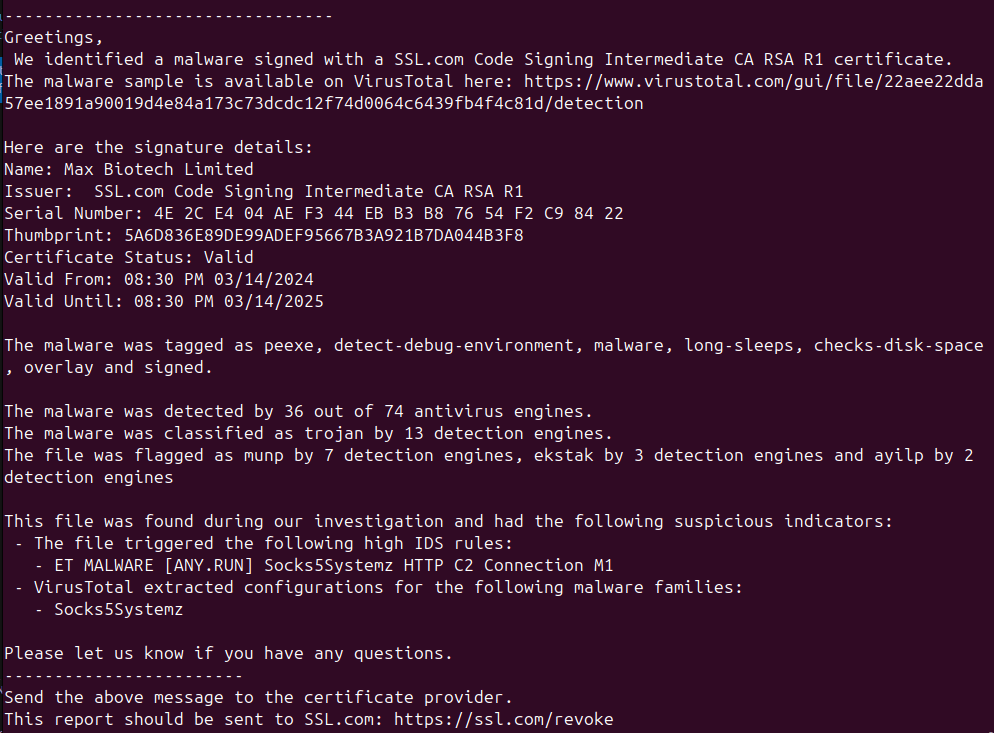The height and width of the screenshot is (733, 994).
Task: Click the top dashed separator line
Action: [168, 16]
